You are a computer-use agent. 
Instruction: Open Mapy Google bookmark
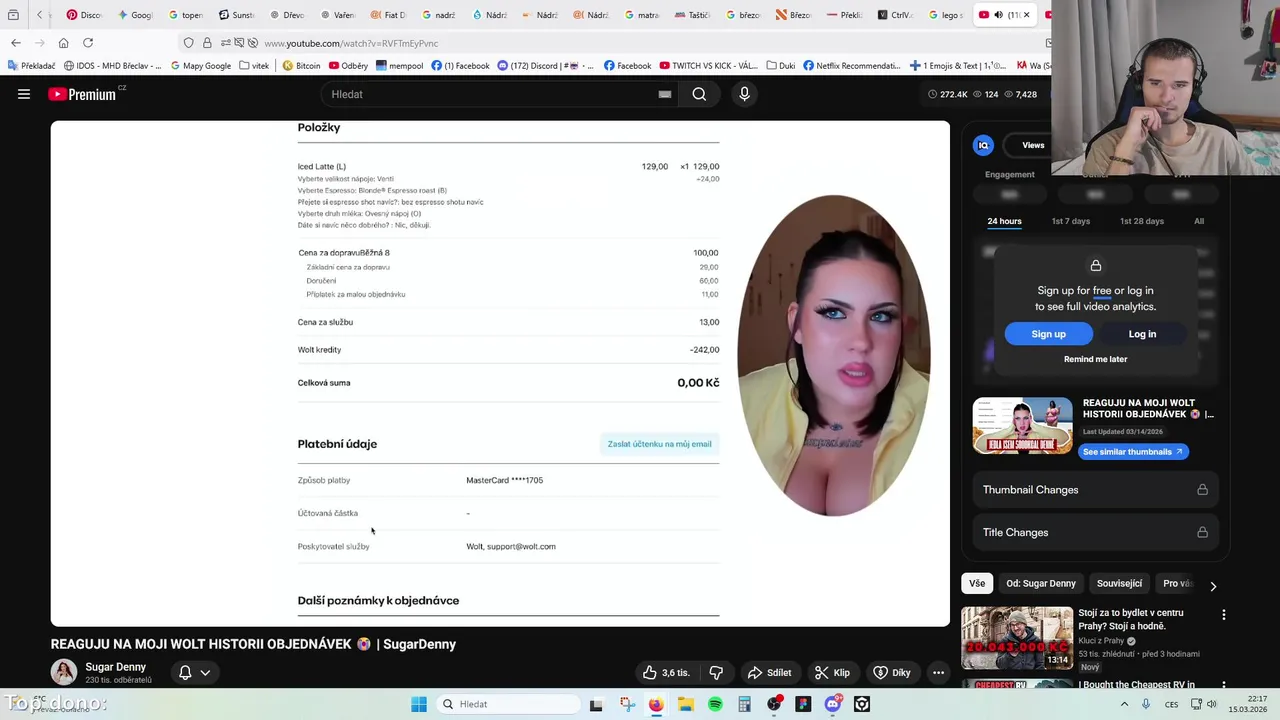pos(201,66)
